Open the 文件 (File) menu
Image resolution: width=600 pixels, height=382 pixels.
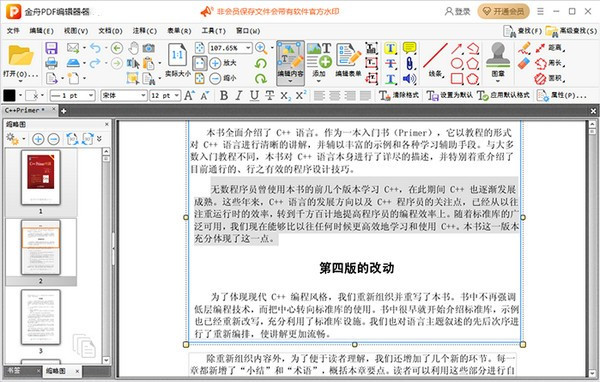pos(13,30)
